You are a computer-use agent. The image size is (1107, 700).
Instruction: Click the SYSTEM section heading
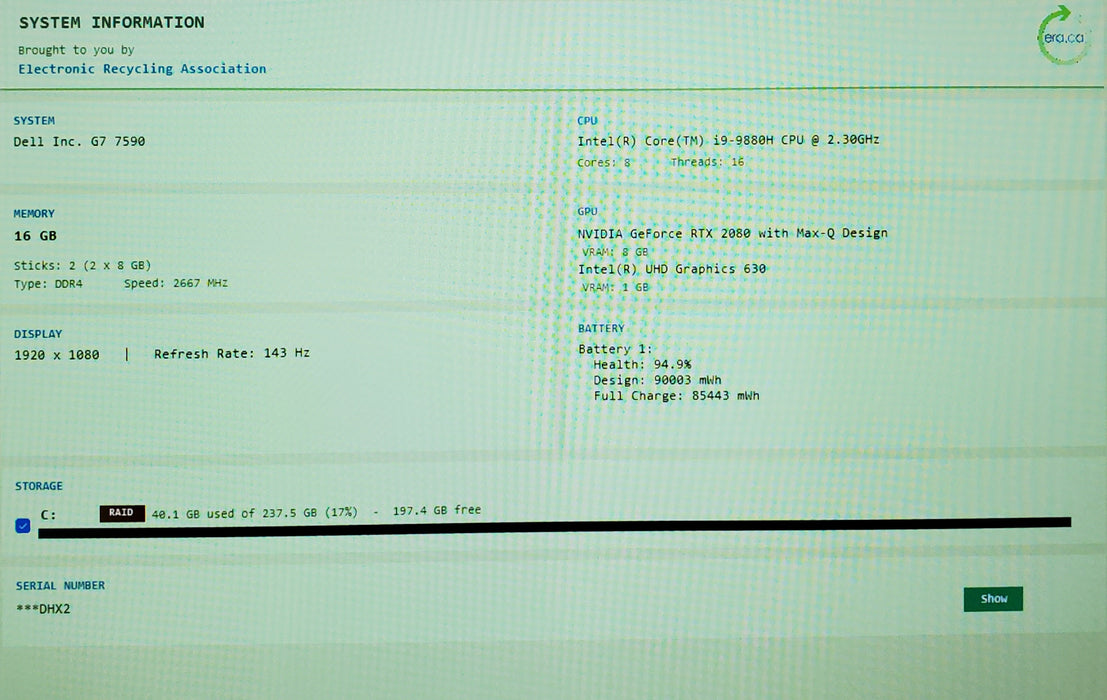click(34, 121)
